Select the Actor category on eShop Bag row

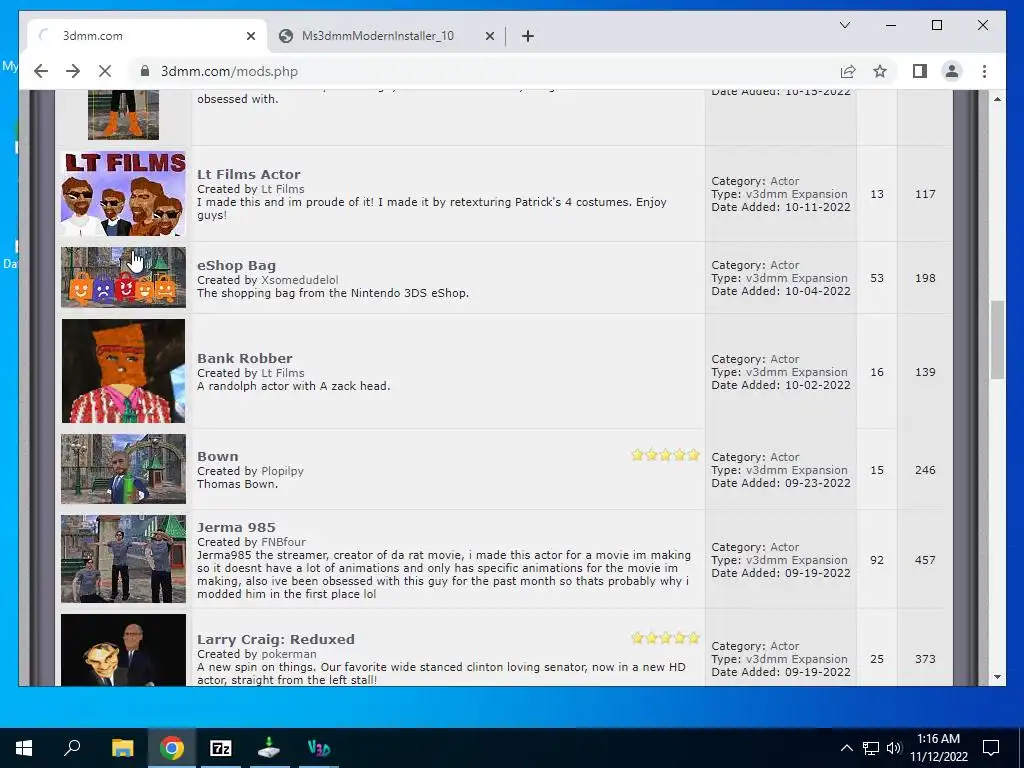[784, 265]
